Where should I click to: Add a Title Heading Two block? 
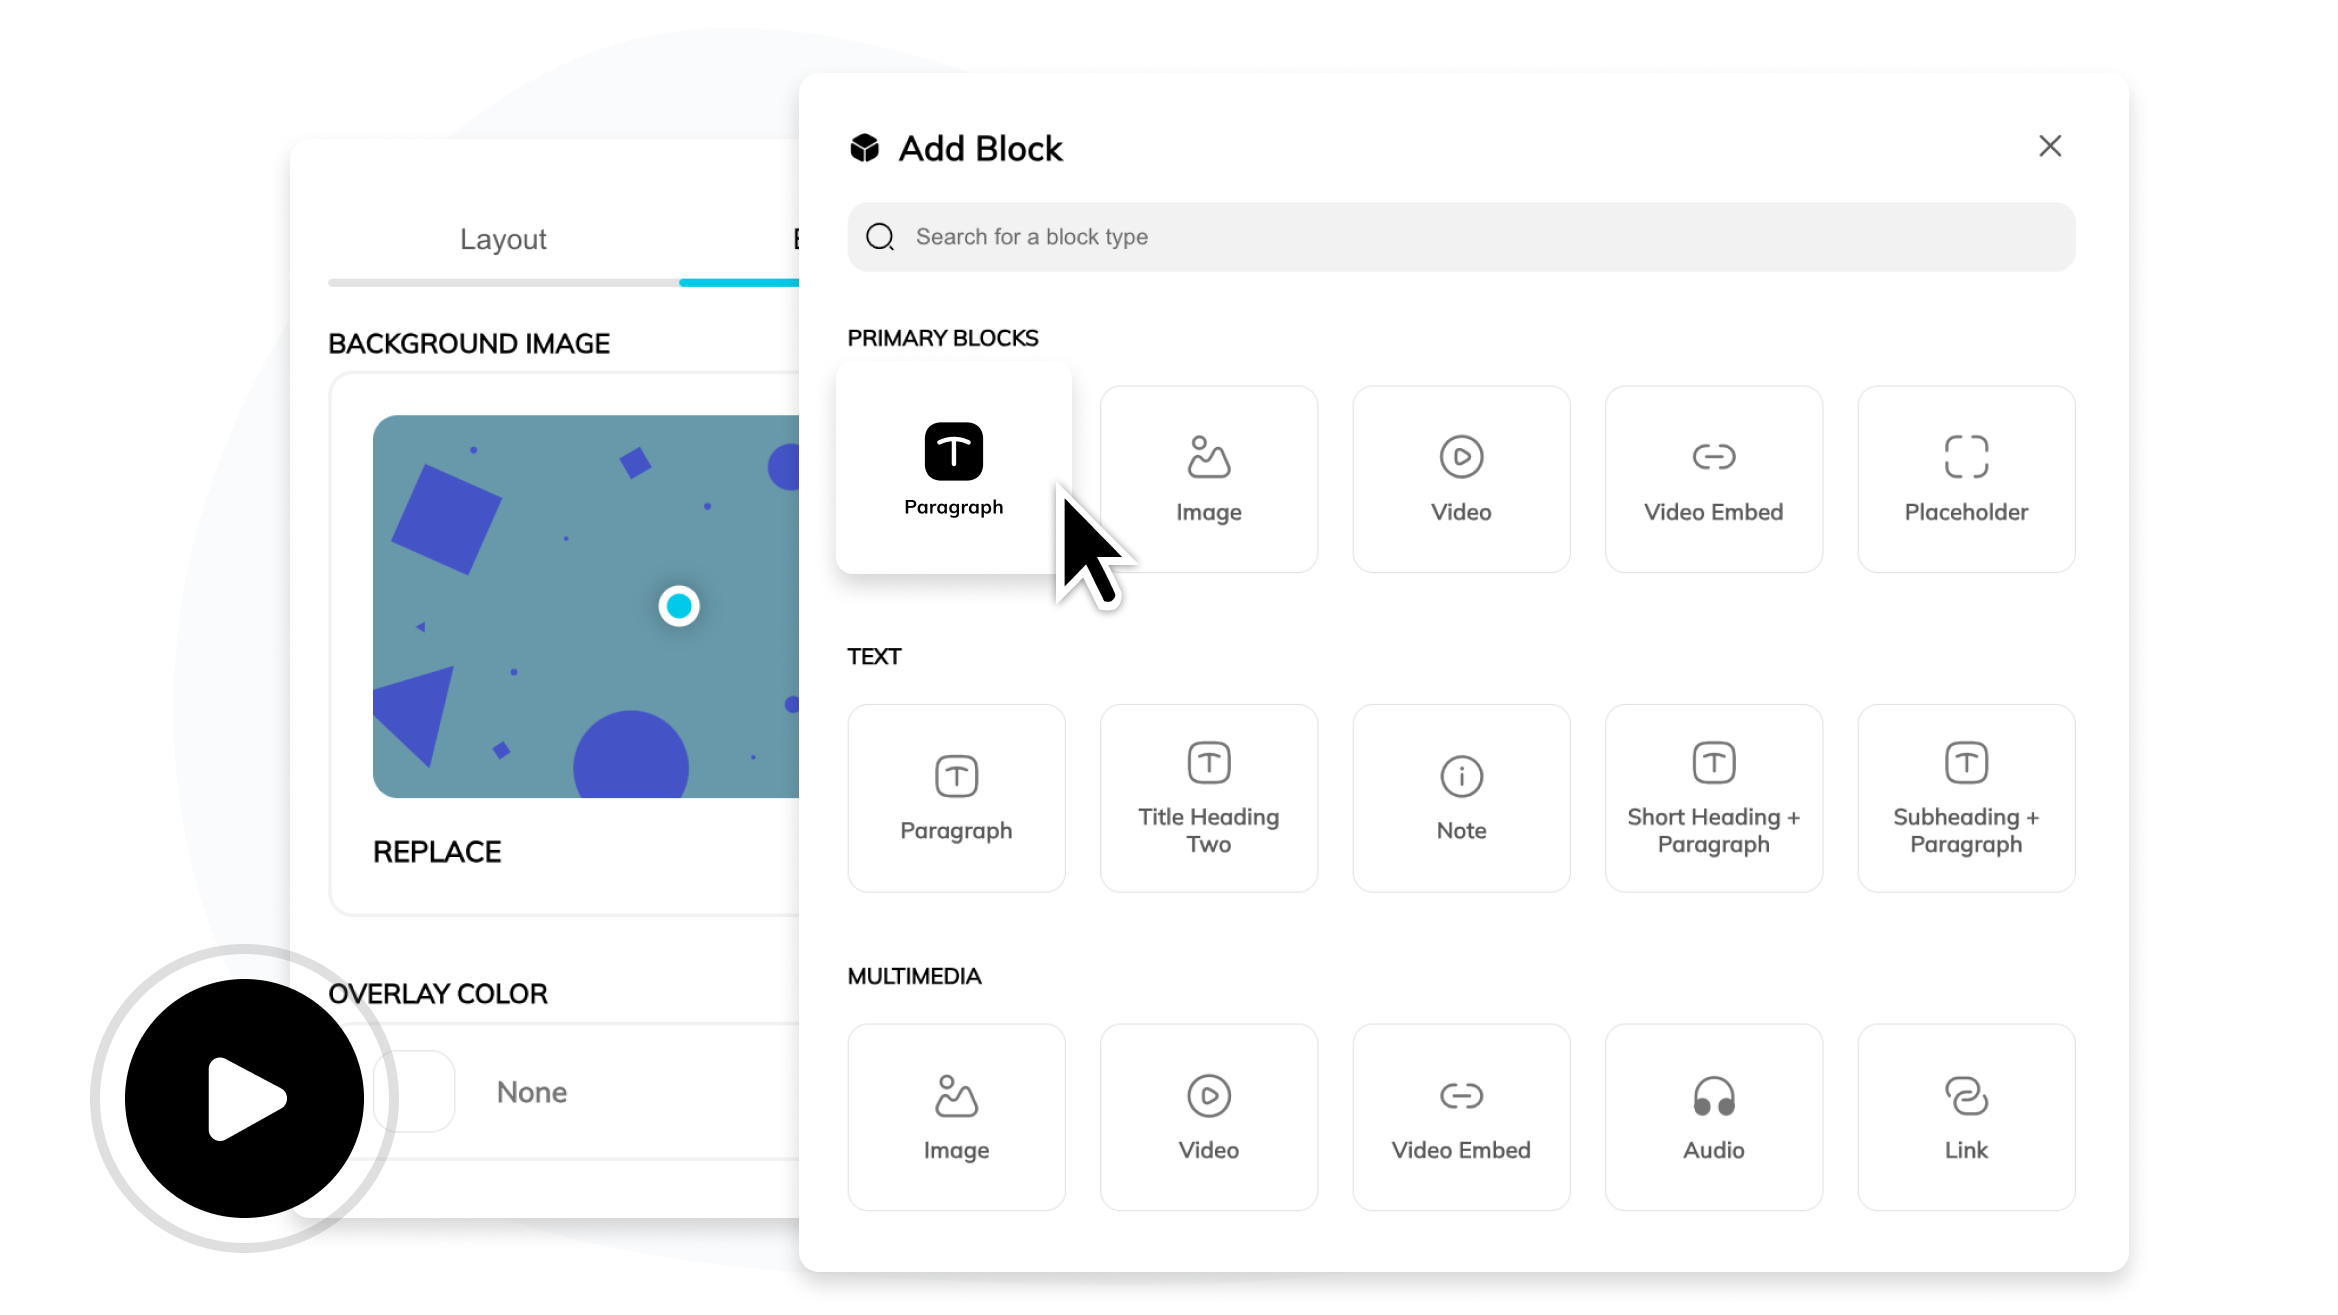(1208, 797)
